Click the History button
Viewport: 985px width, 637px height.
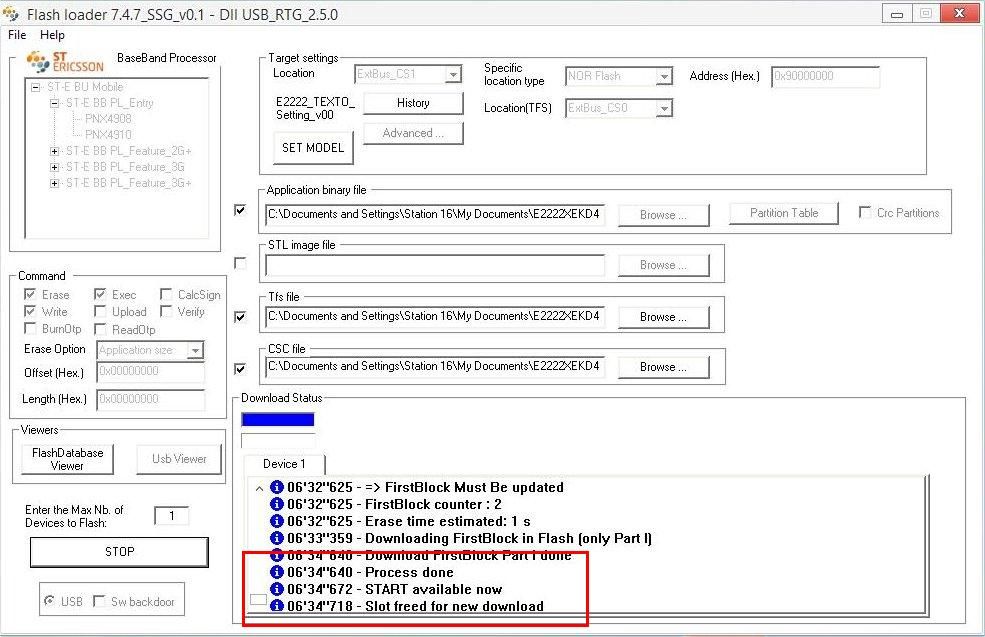click(413, 103)
